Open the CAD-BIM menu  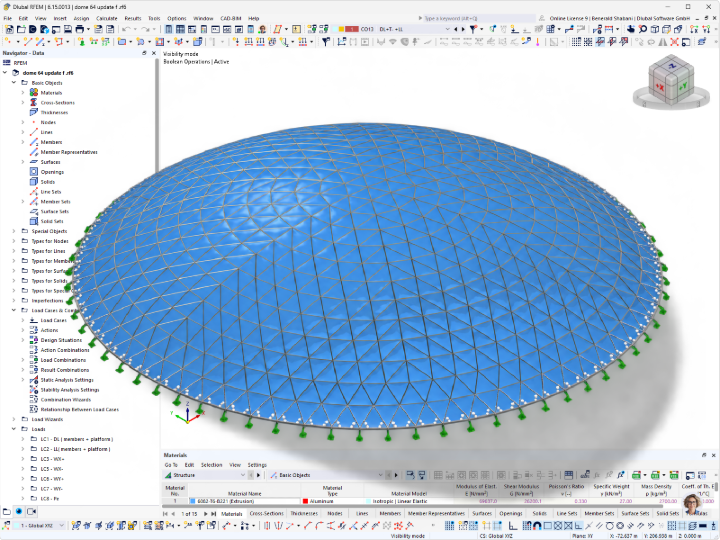[x=231, y=18]
